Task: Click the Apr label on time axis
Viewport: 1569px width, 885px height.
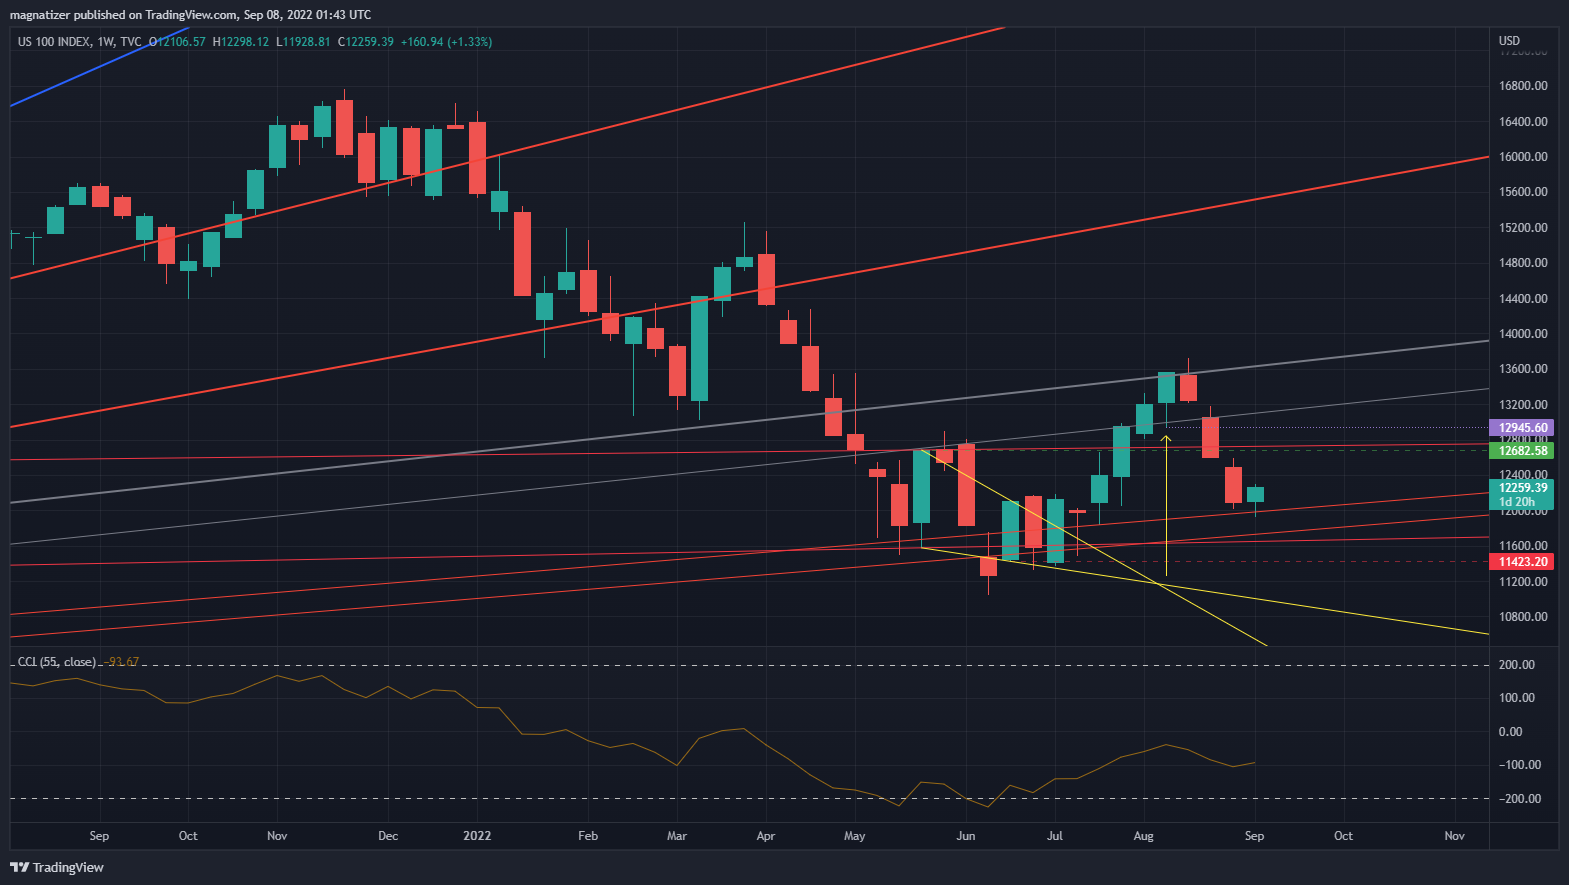Action: click(x=766, y=836)
